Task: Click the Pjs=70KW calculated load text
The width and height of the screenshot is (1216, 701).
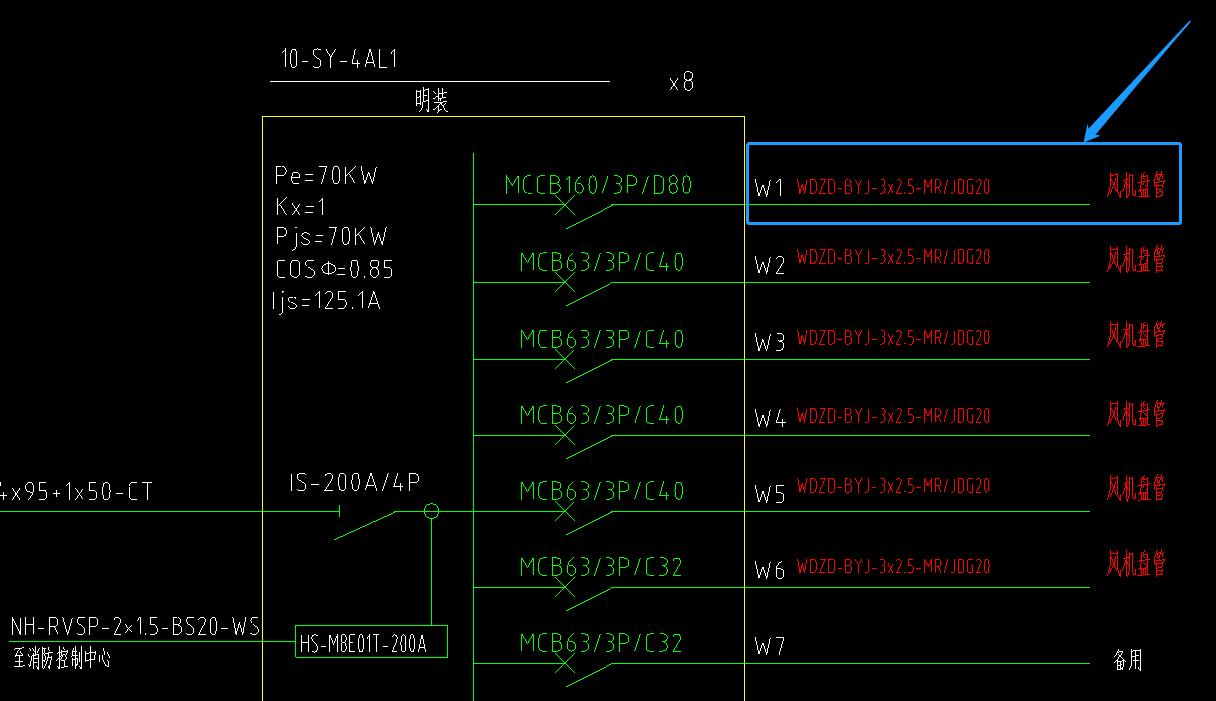Action: click(x=331, y=237)
